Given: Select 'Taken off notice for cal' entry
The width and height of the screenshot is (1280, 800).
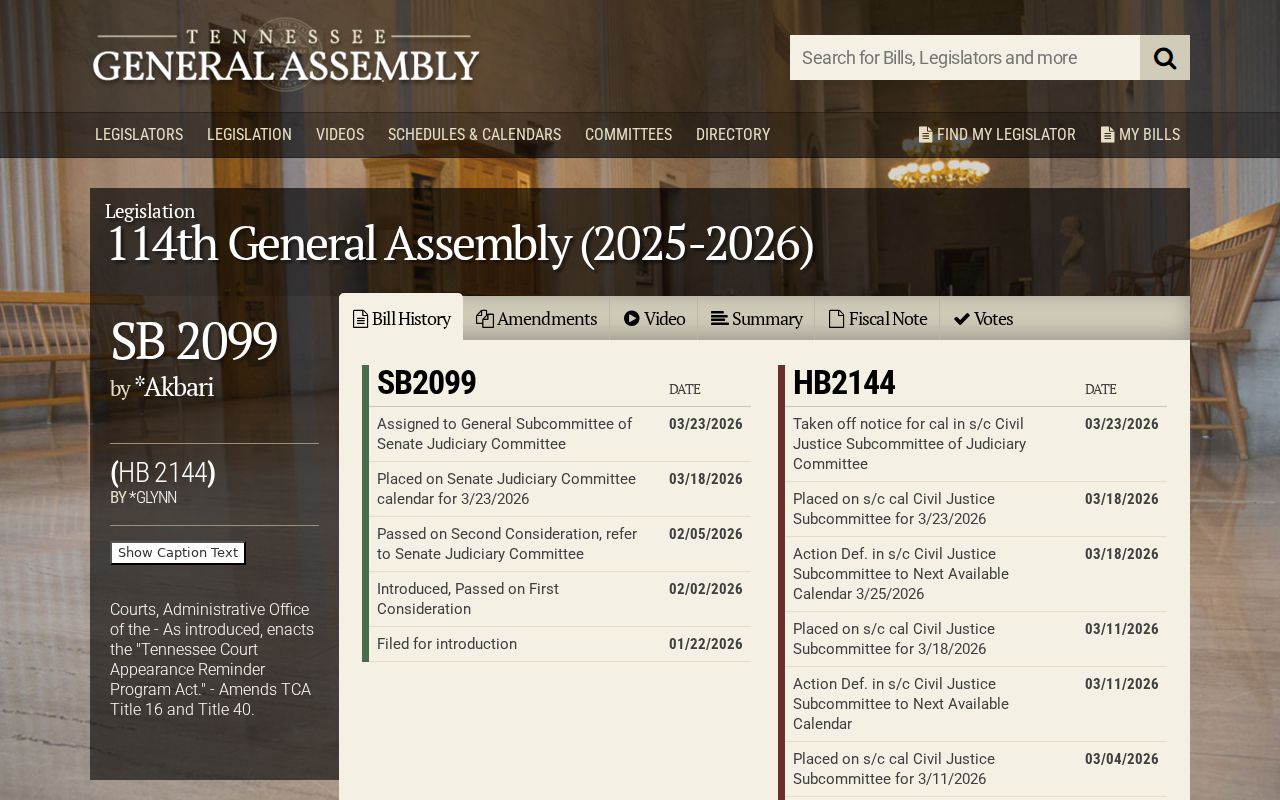Looking at the screenshot, I should 909,444.
